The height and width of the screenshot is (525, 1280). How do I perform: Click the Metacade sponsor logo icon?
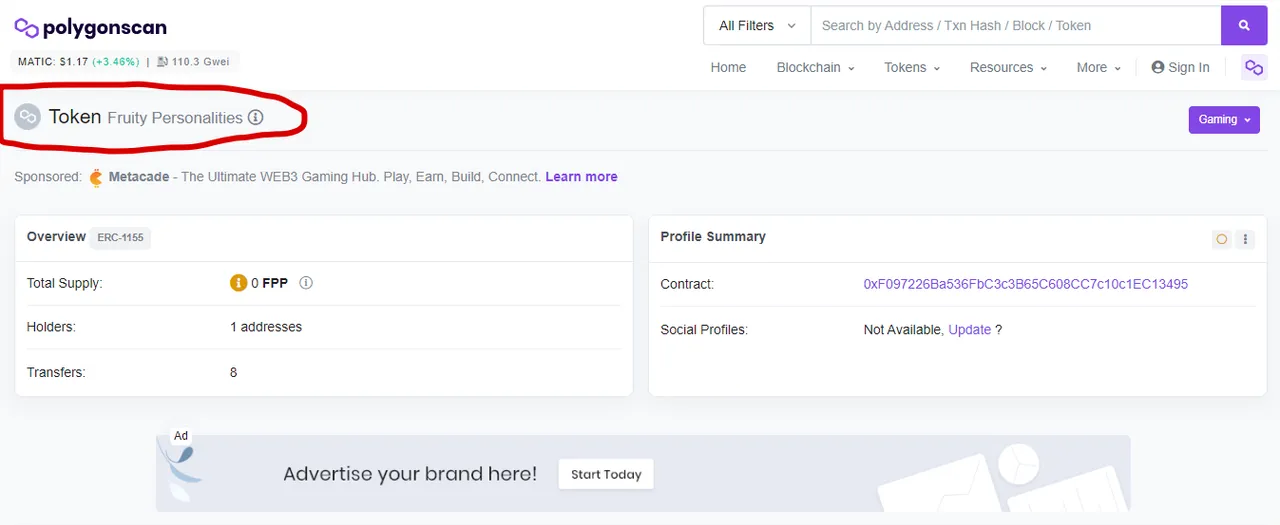(x=96, y=177)
